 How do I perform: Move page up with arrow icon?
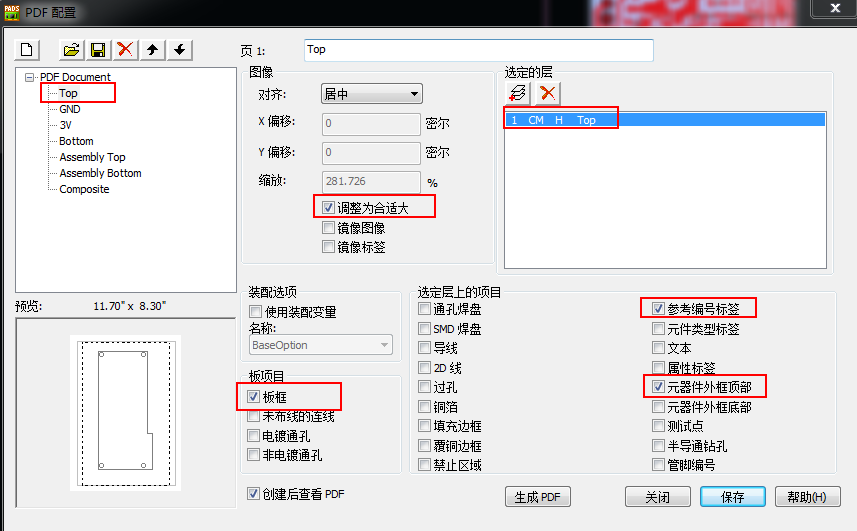[x=152, y=50]
